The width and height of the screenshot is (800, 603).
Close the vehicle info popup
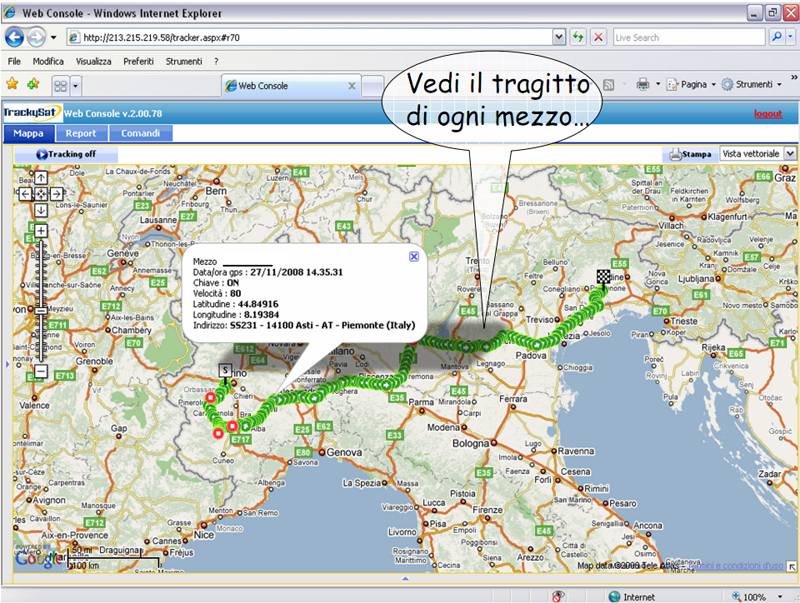point(414,257)
